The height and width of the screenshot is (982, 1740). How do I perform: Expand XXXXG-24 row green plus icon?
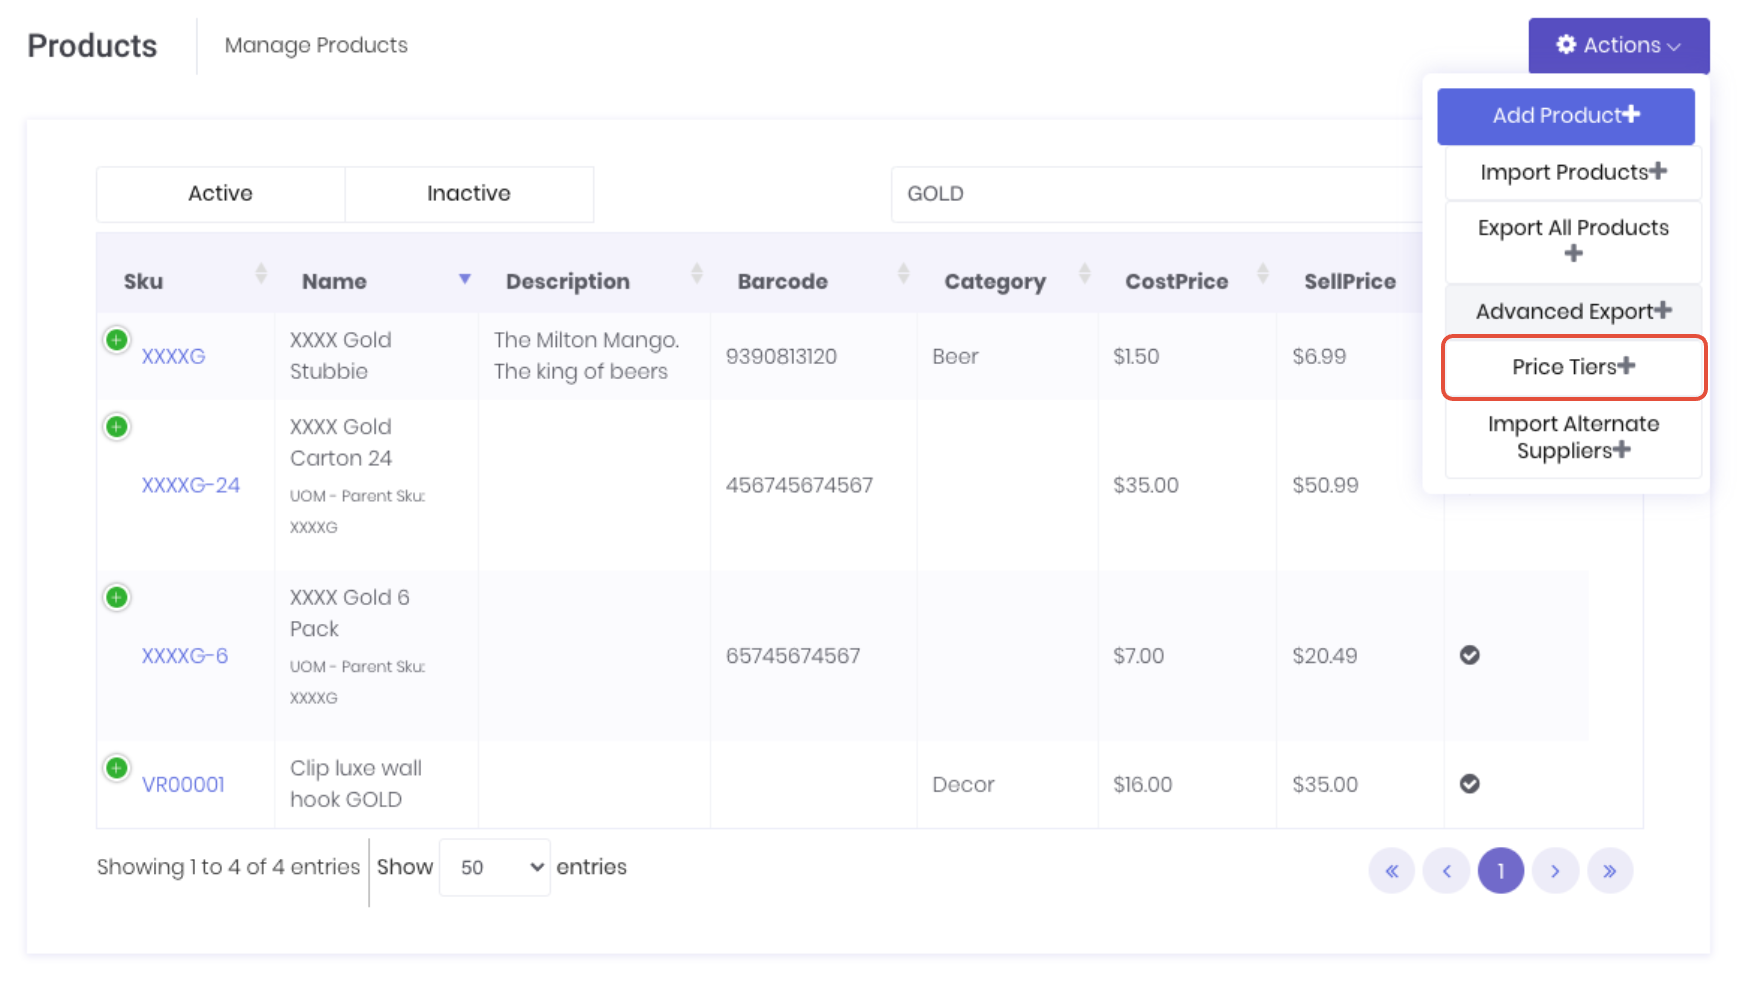pos(117,427)
